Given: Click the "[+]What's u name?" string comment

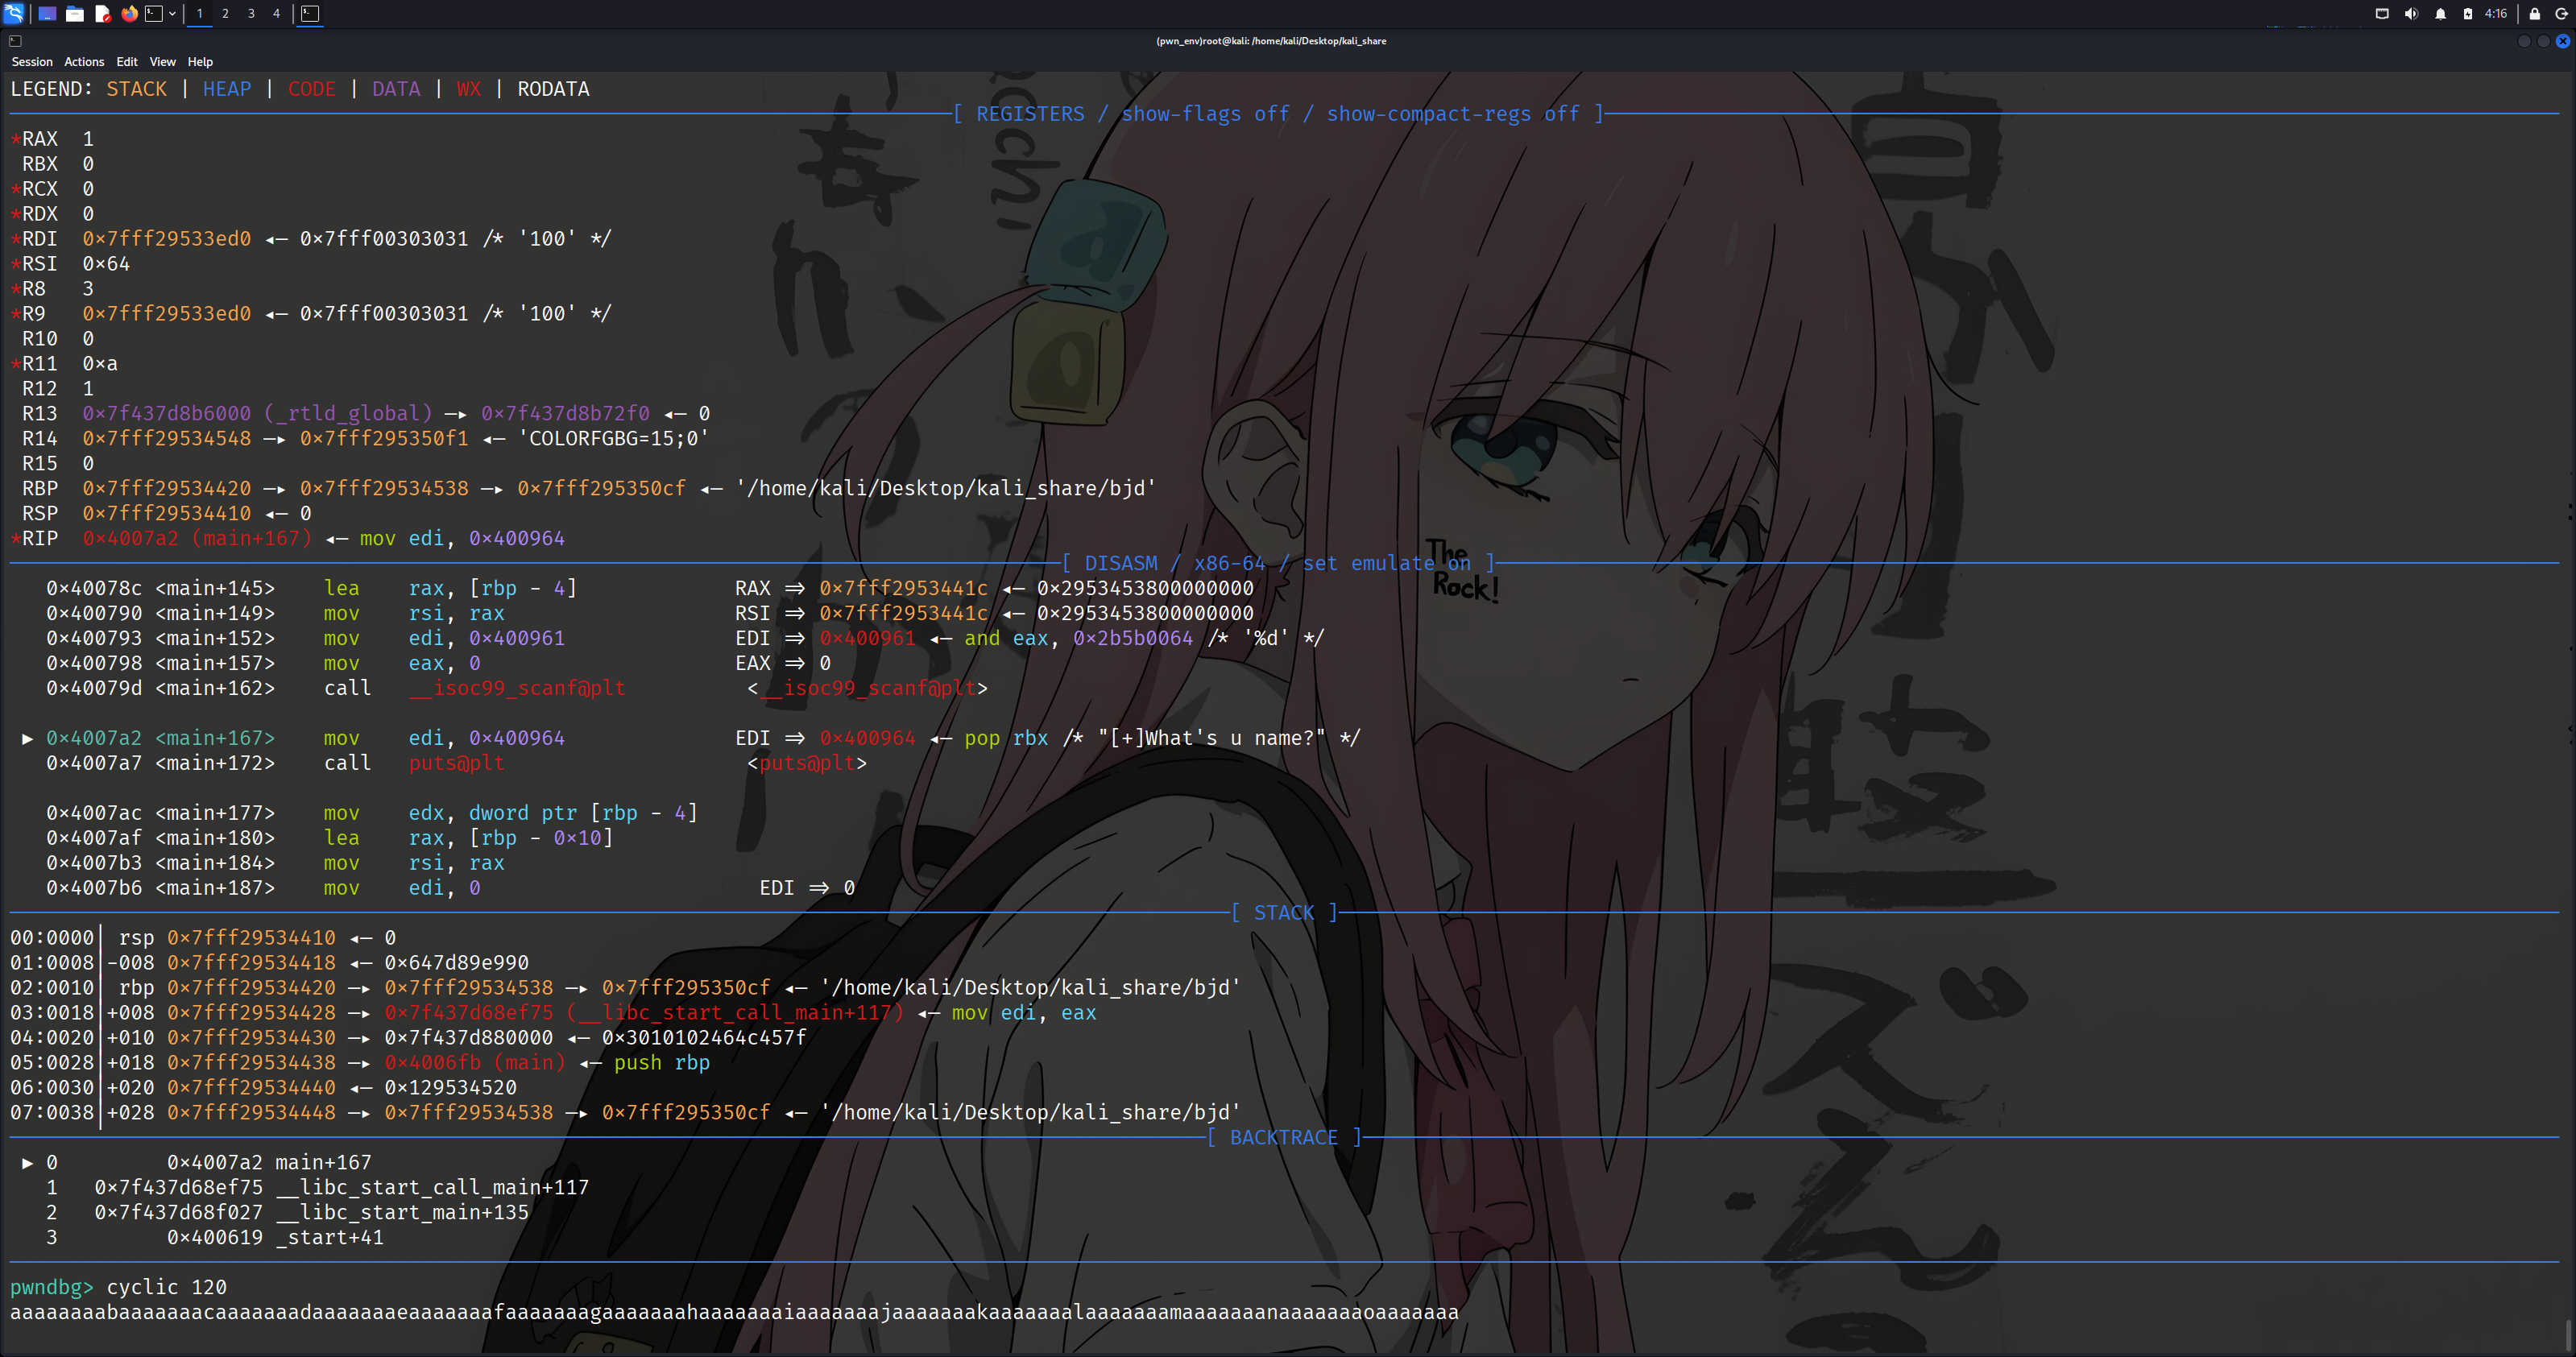Looking at the screenshot, I should 1211,739.
